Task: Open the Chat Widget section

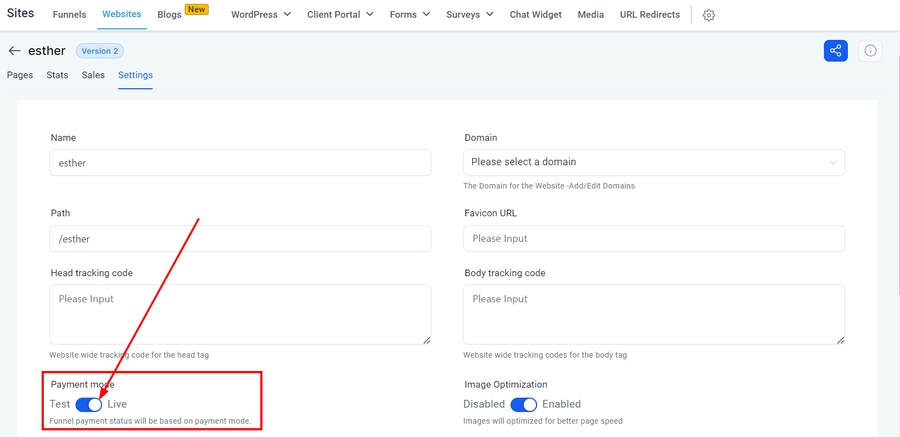Action: [x=535, y=15]
